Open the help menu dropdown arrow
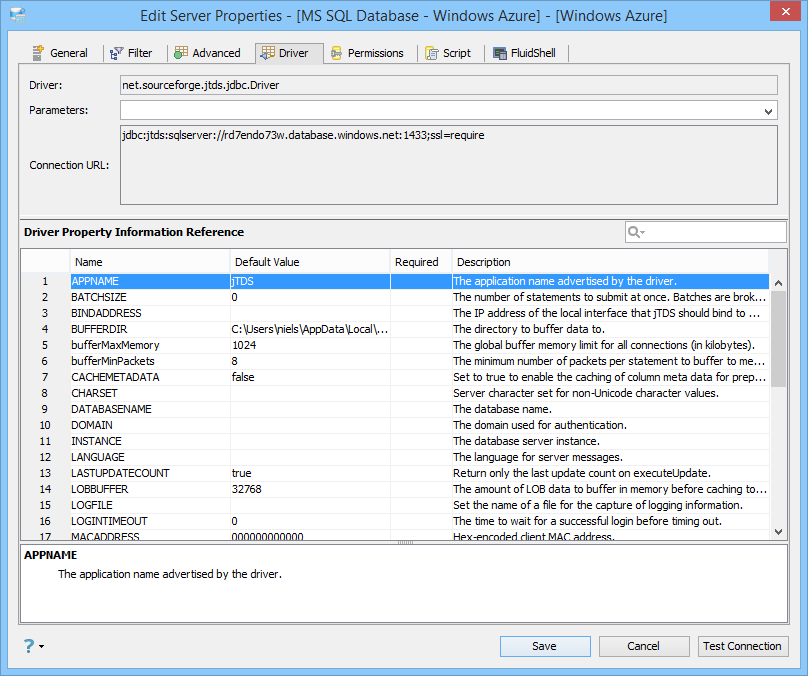 (41, 646)
